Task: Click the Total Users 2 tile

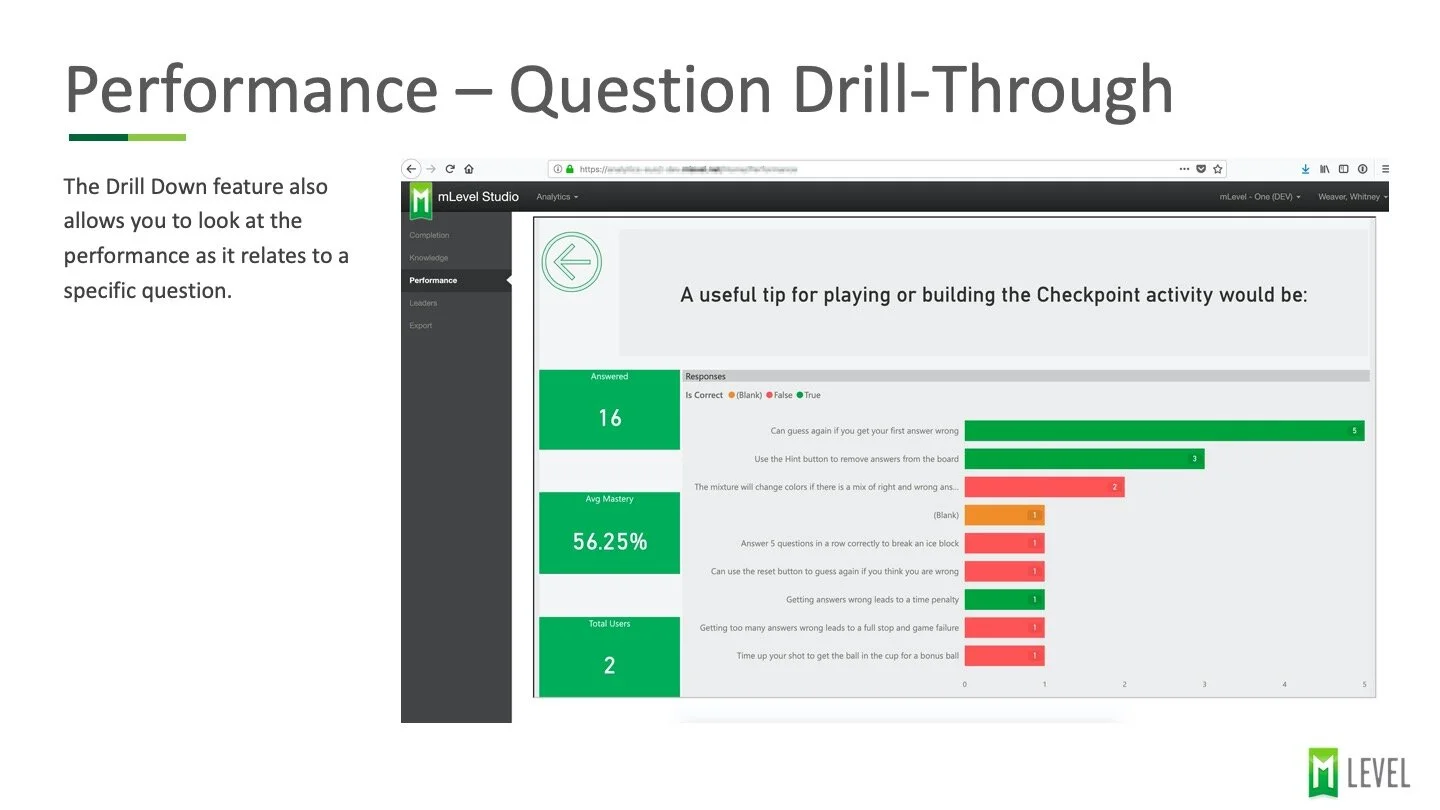Action: pyautogui.click(x=609, y=657)
